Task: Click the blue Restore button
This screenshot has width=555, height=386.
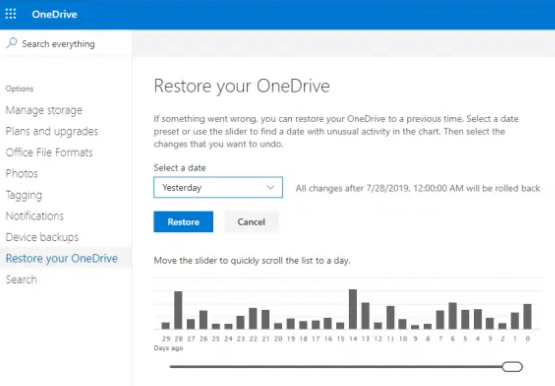Action: (183, 222)
